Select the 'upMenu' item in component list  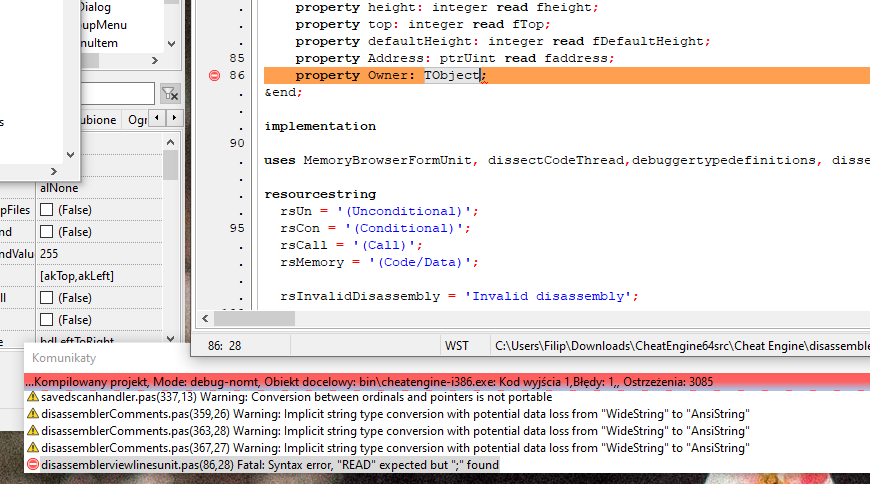[102, 25]
